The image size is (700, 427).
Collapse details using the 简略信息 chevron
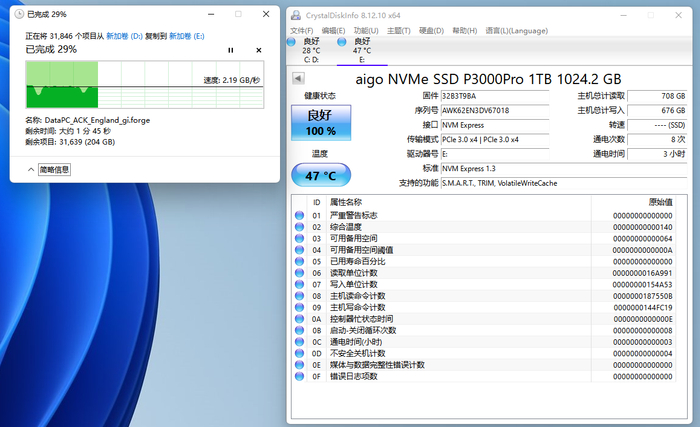tap(31, 169)
